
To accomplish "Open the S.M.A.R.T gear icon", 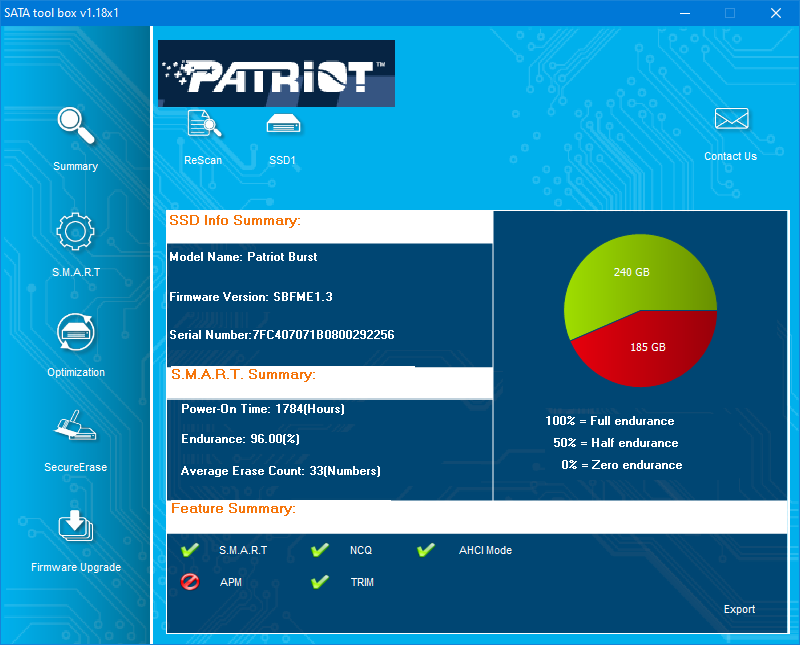I will click(x=76, y=231).
